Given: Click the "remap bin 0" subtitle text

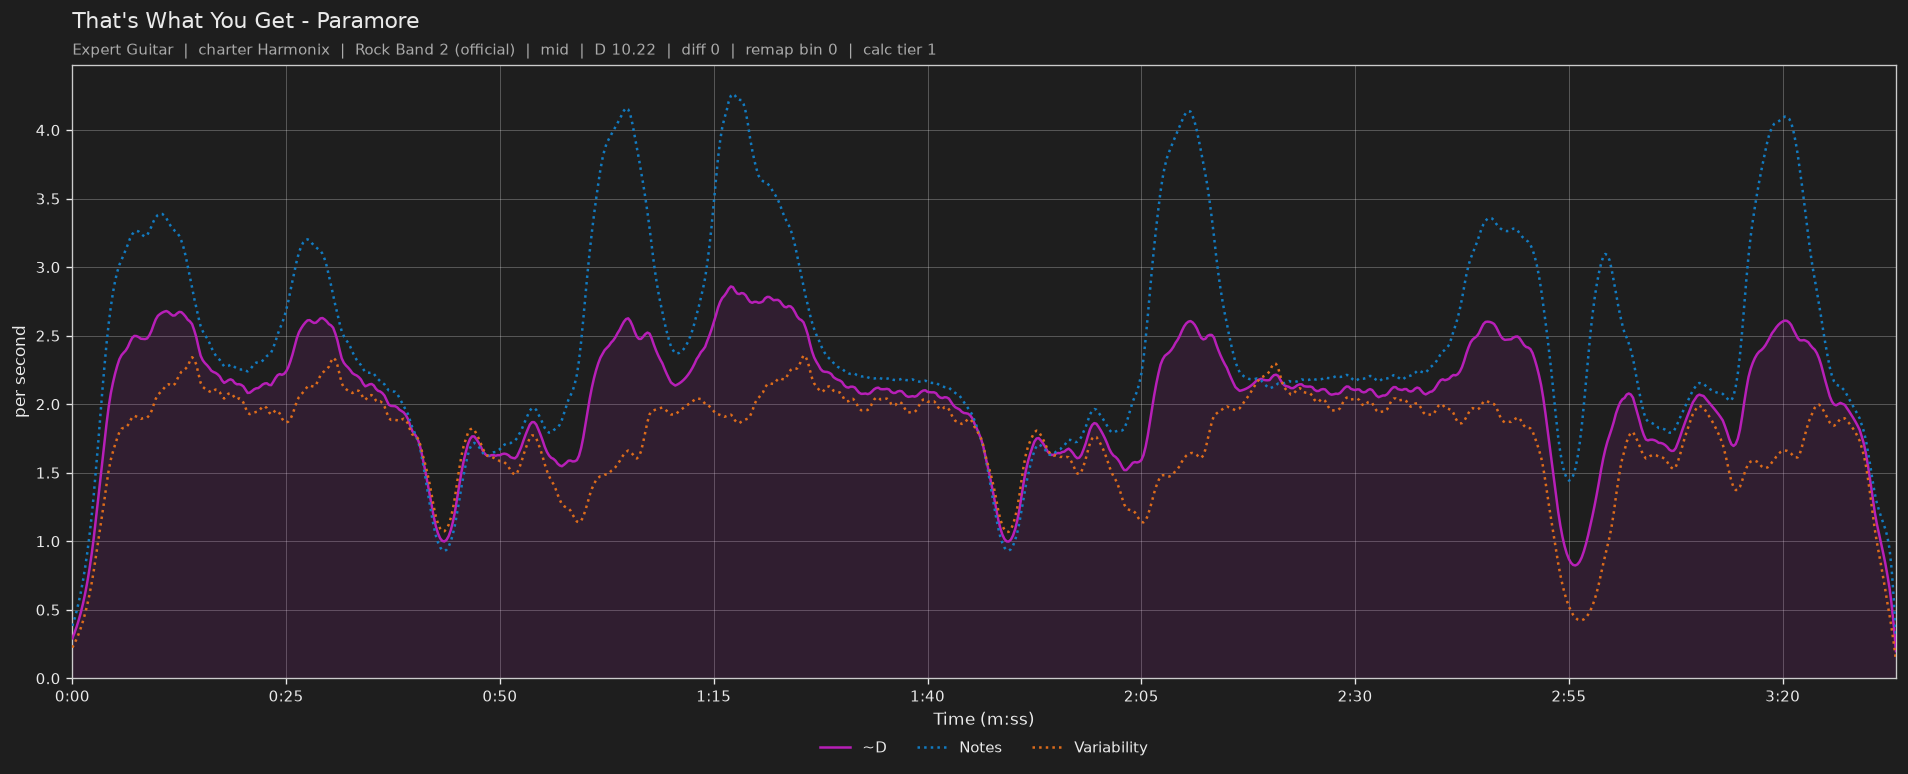Looking at the screenshot, I should point(791,50).
